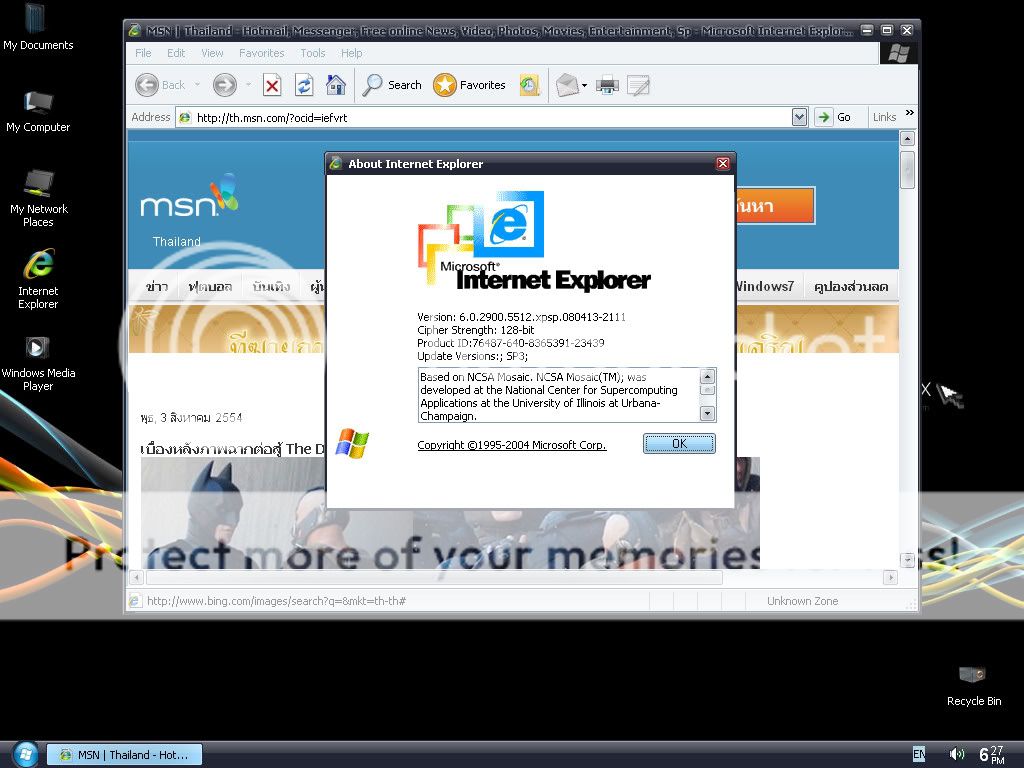Screen dimensions: 1024x768
Task: Click the horizontal scrollbar left arrow
Action: pyautogui.click(x=136, y=577)
